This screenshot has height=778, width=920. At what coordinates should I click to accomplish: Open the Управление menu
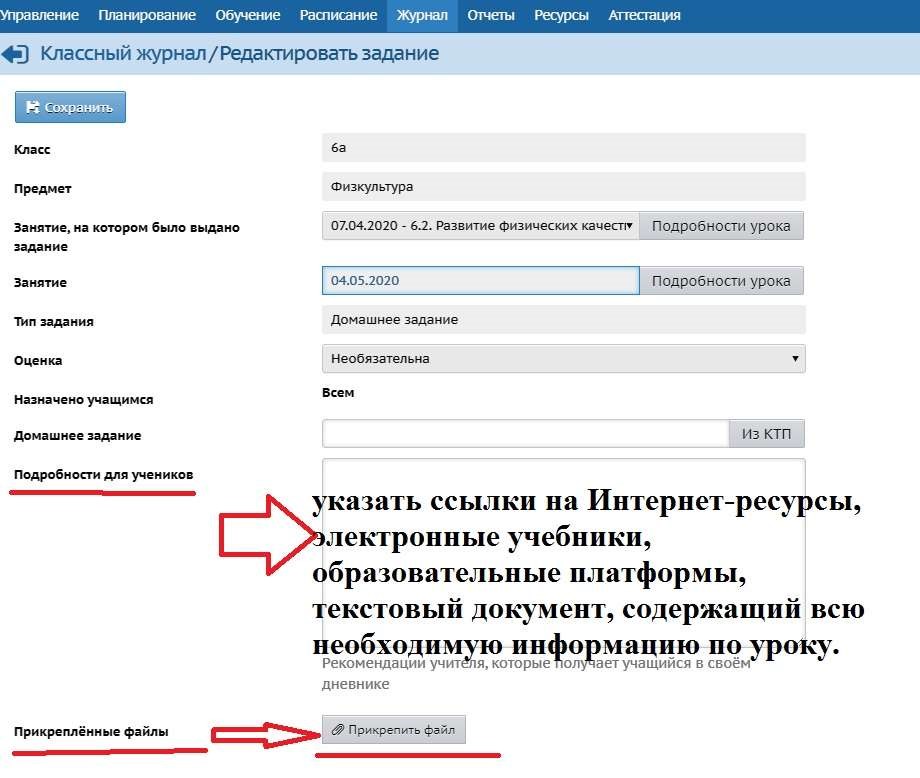click(39, 15)
